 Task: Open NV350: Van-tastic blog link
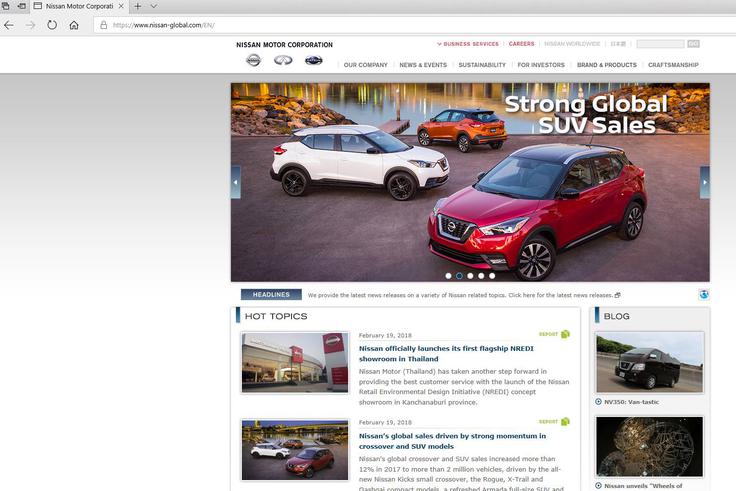click(x=631, y=402)
